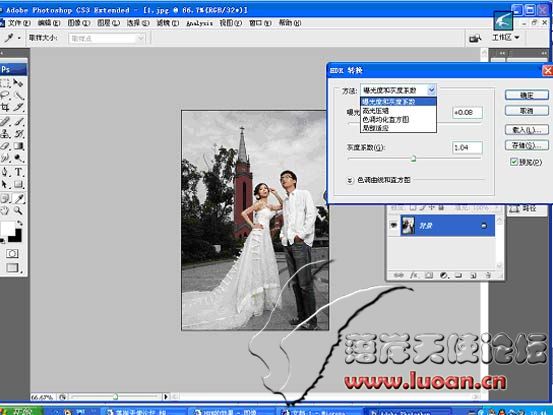This screenshot has height=415, width=553.
Task: Open the Windows Start button
Action: point(21,411)
